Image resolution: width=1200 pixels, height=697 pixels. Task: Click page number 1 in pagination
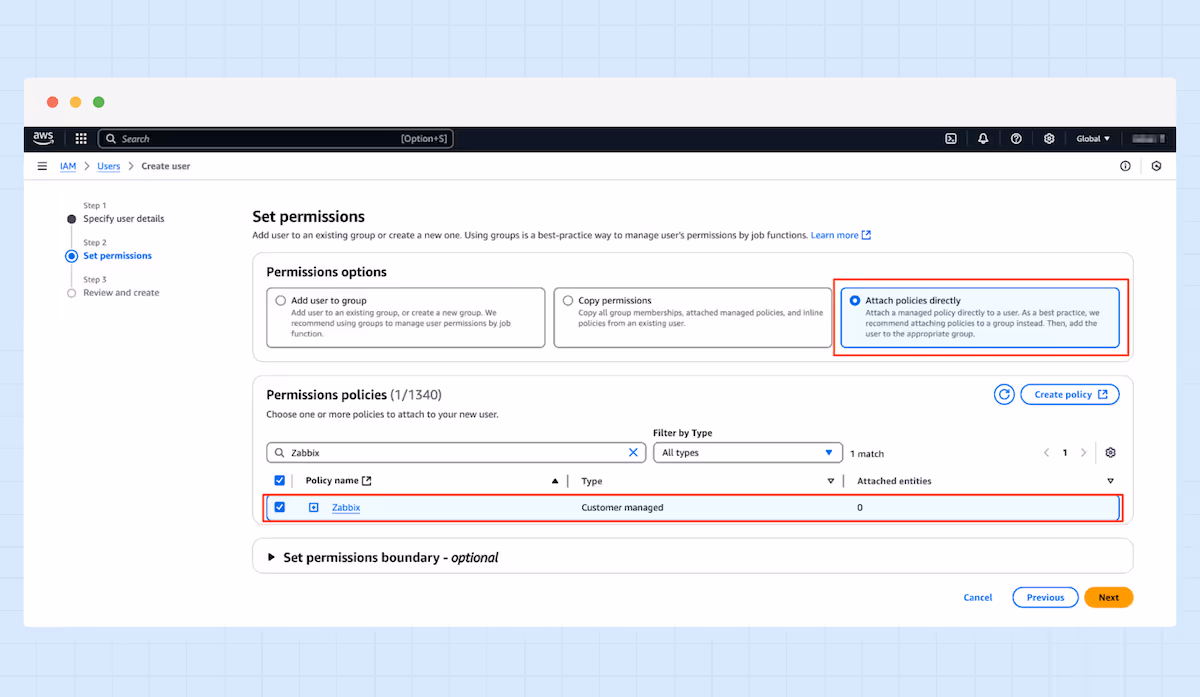pos(1065,453)
